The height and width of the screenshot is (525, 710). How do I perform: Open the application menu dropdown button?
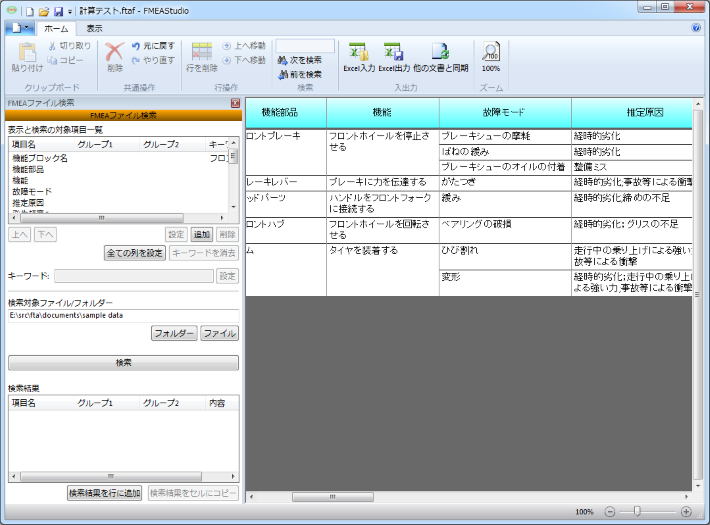click(x=20, y=28)
